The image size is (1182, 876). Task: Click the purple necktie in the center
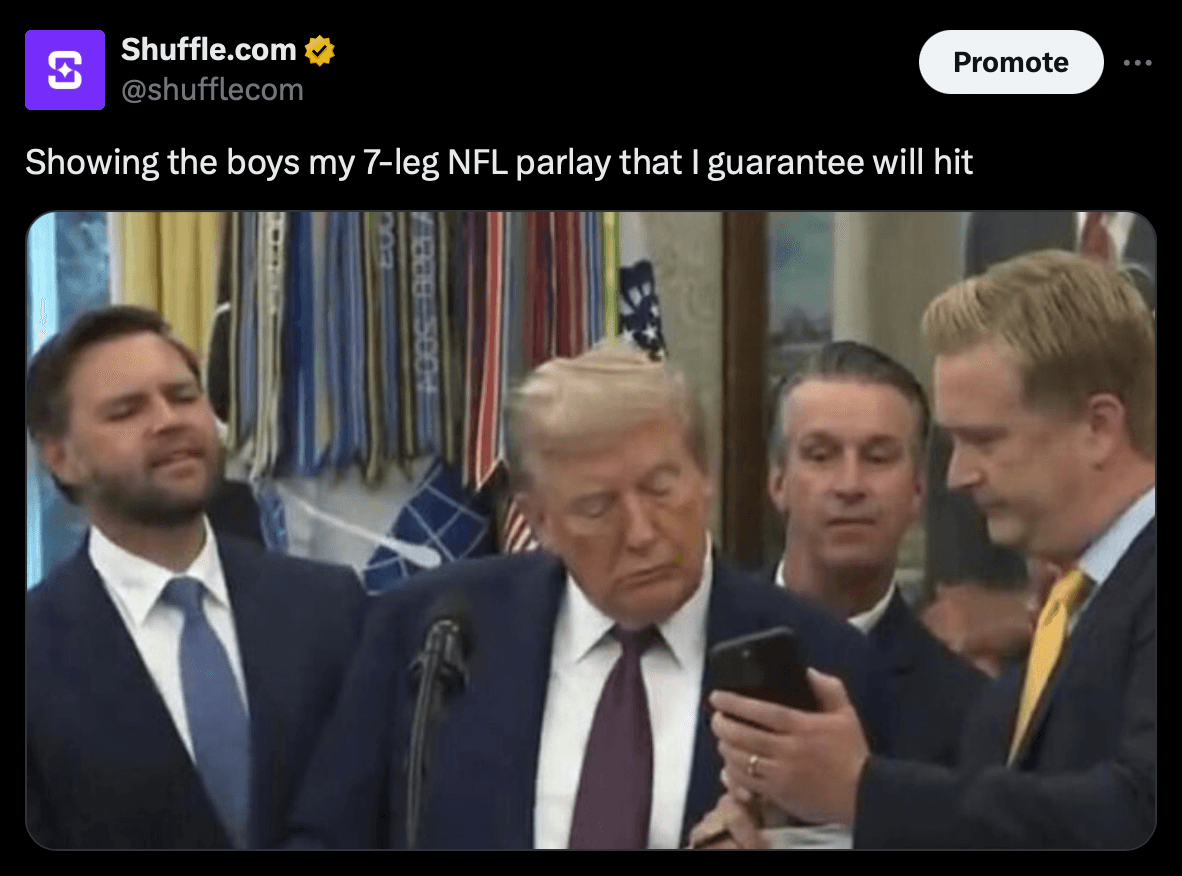[614, 739]
